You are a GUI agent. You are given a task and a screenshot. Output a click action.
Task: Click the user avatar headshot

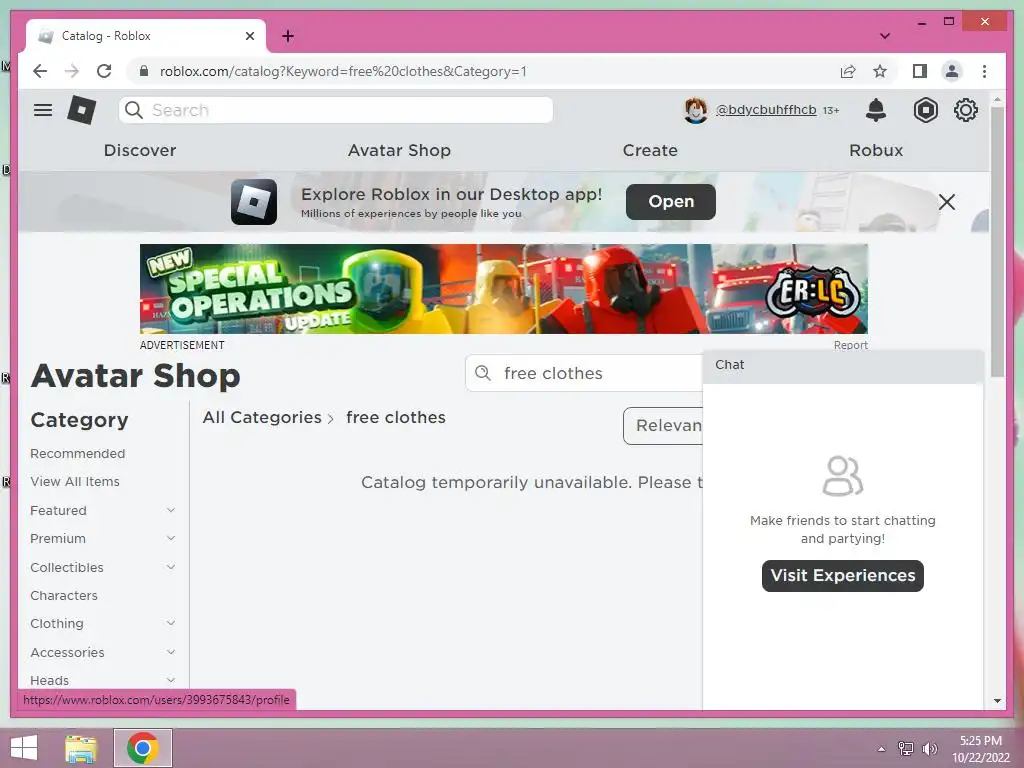696,110
